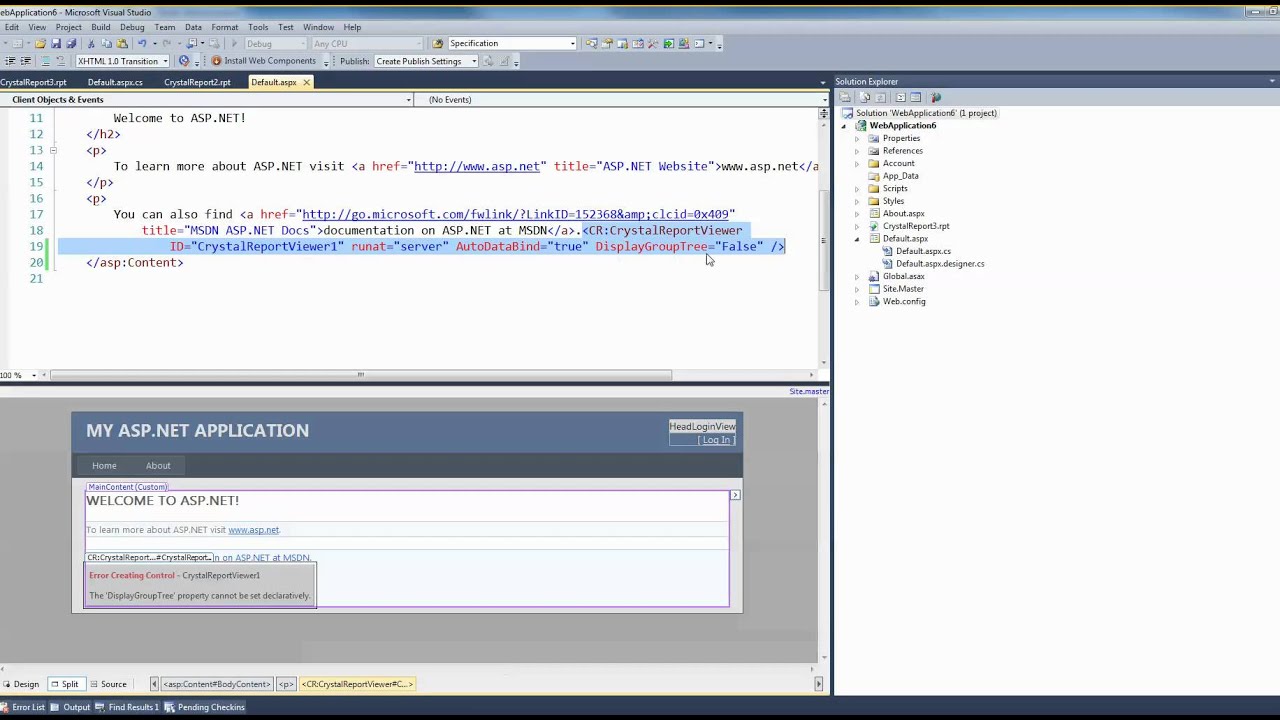Click Solution Explorer View Designer icon
This screenshot has width=1280, height=720.
click(x=915, y=98)
